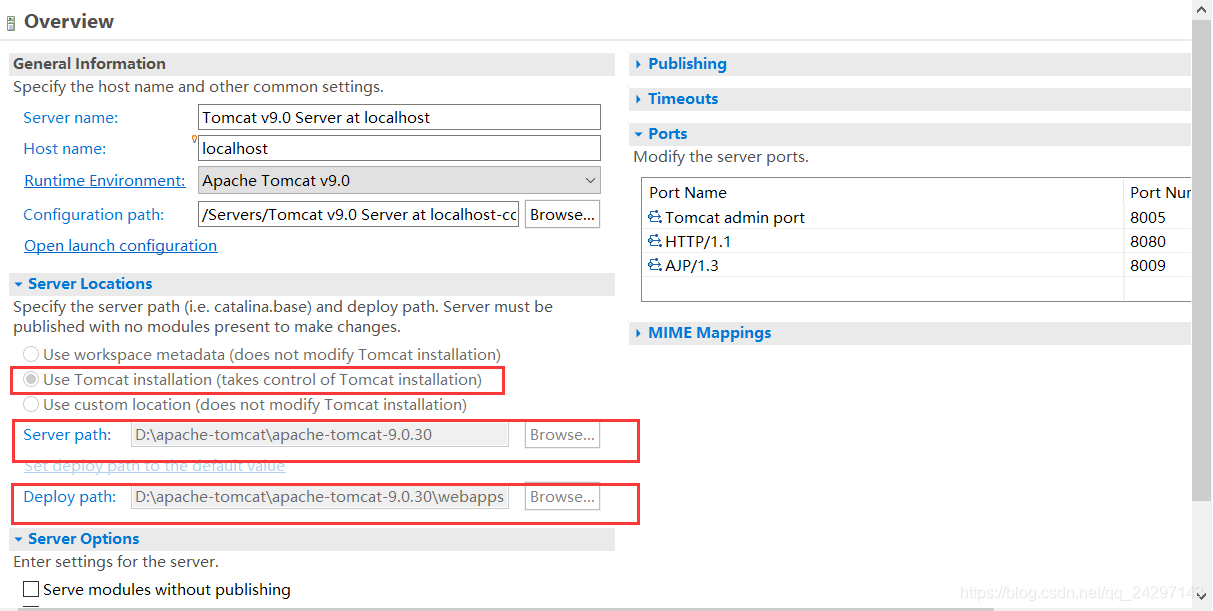Click Set deploy path to default value link
1213x611 pixels.
tap(154, 466)
